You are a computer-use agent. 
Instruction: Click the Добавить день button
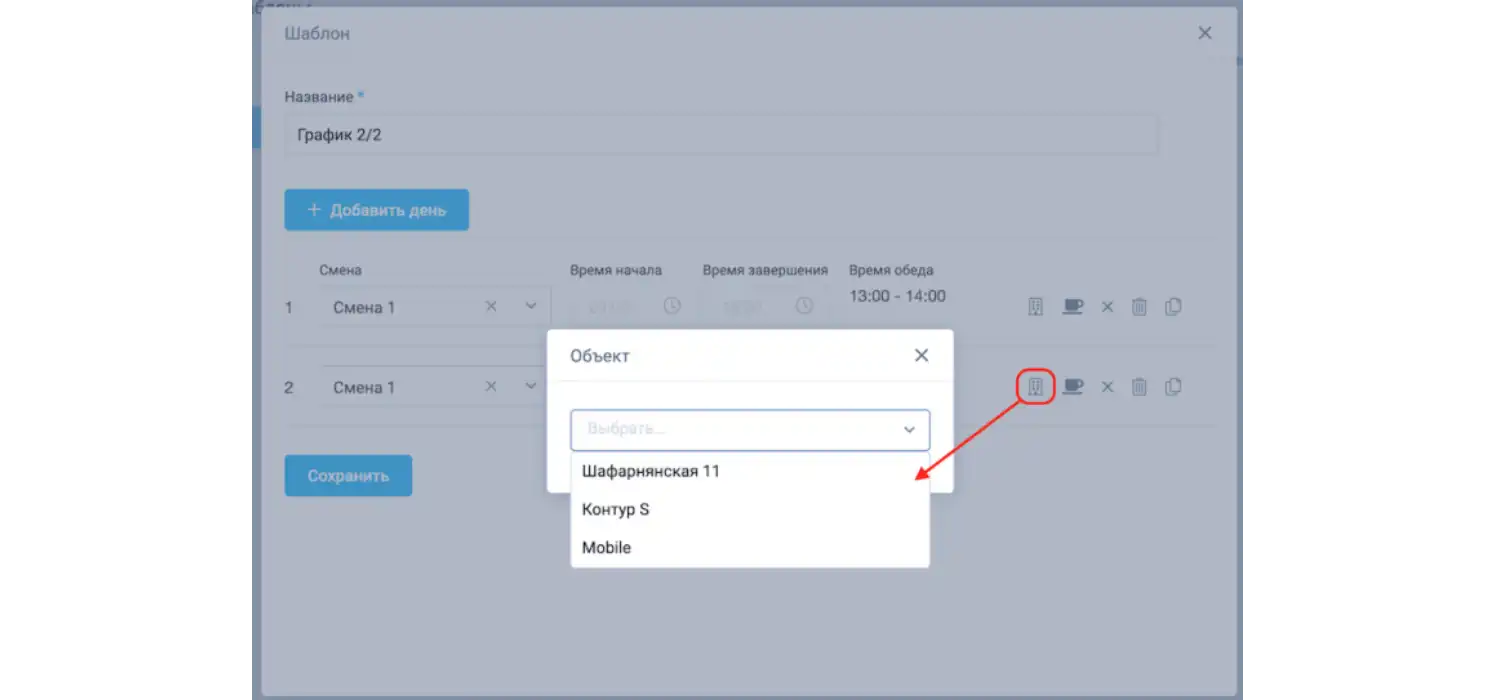click(x=377, y=210)
